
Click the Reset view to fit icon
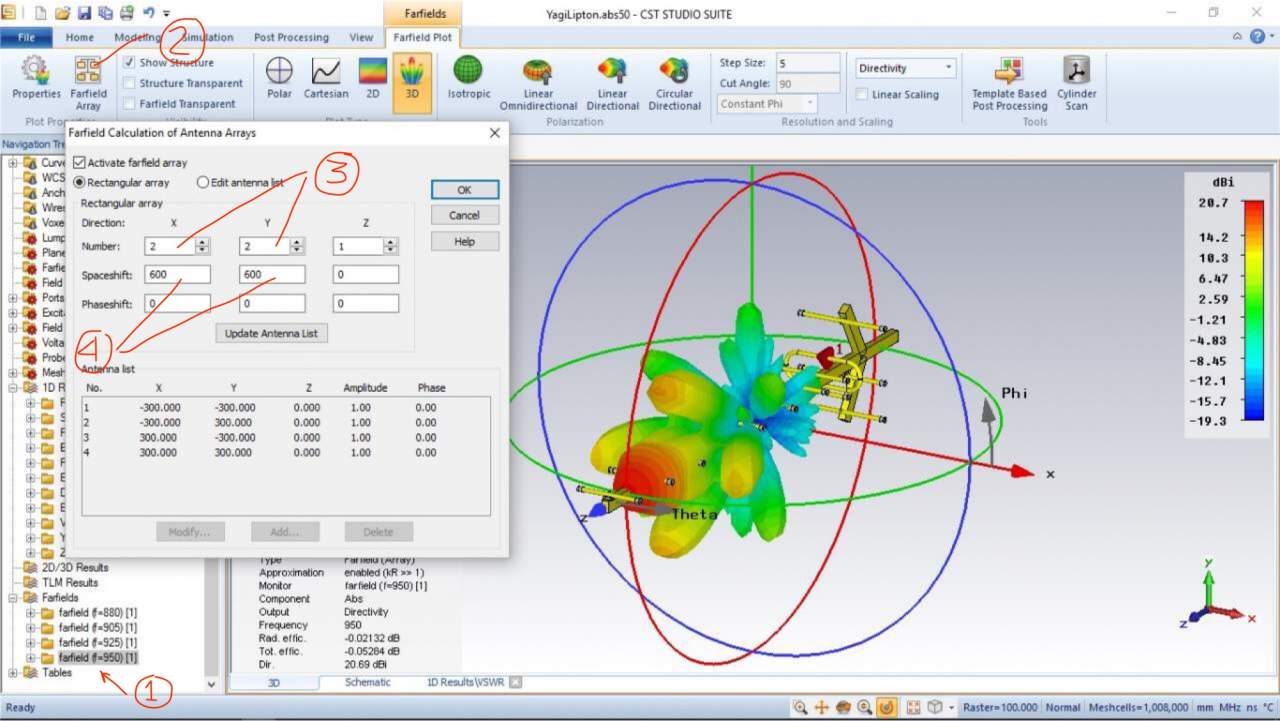913,707
